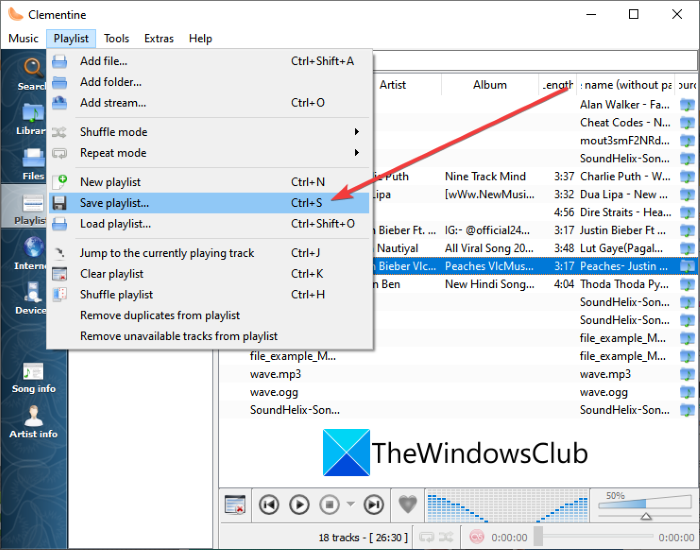Screen dimensions: 700x550
Task: Click the Add file printer-like icon
Action: tap(59, 61)
